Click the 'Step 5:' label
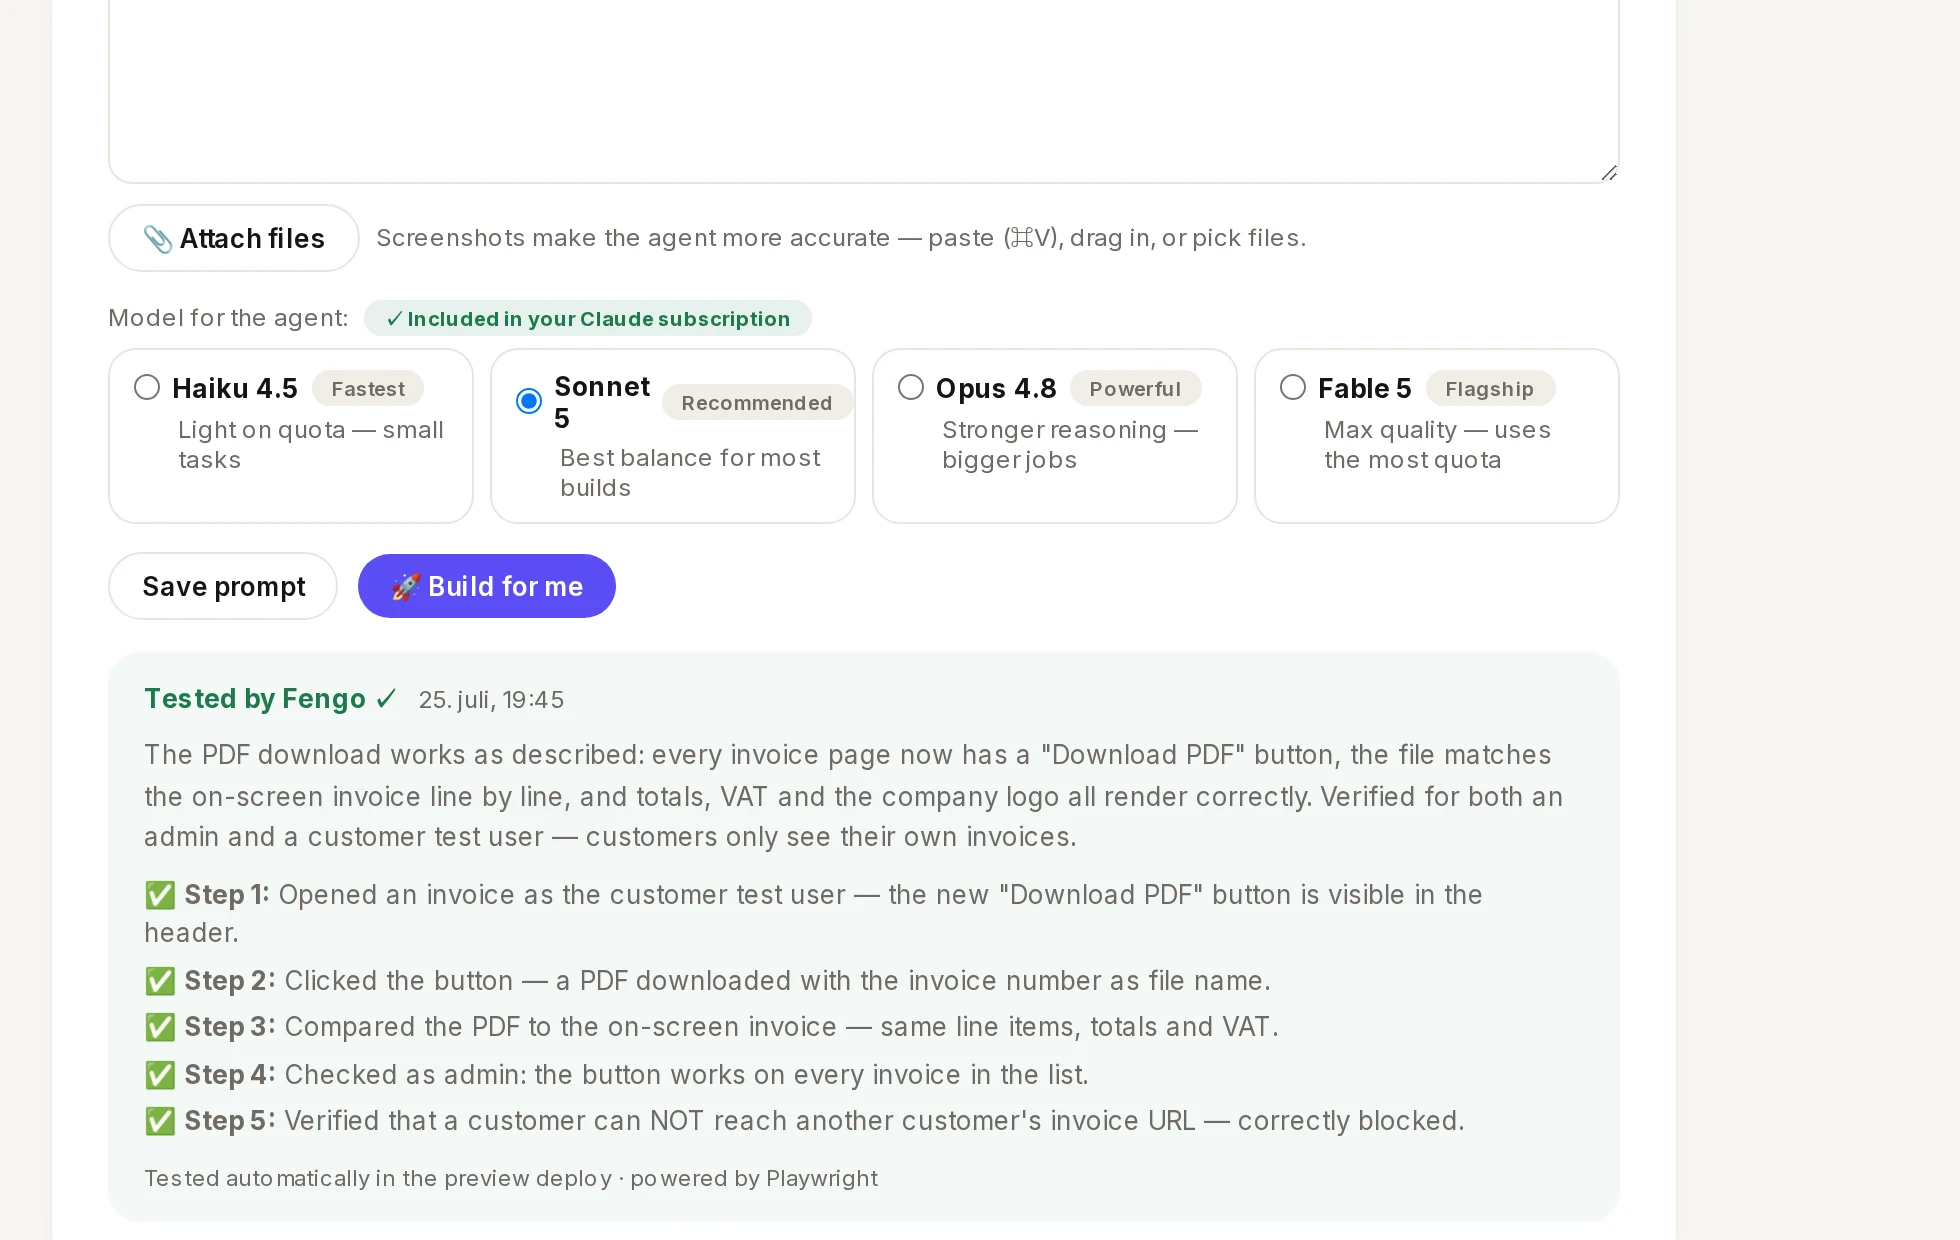 [x=230, y=1121]
